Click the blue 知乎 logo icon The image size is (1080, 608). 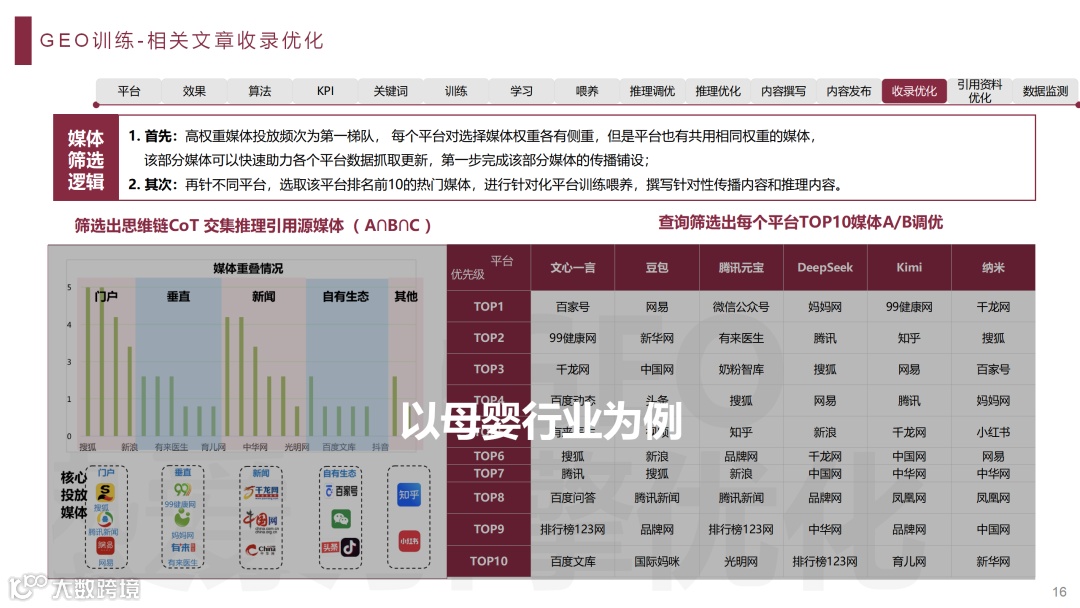pyautogui.click(x=408, y=494)
